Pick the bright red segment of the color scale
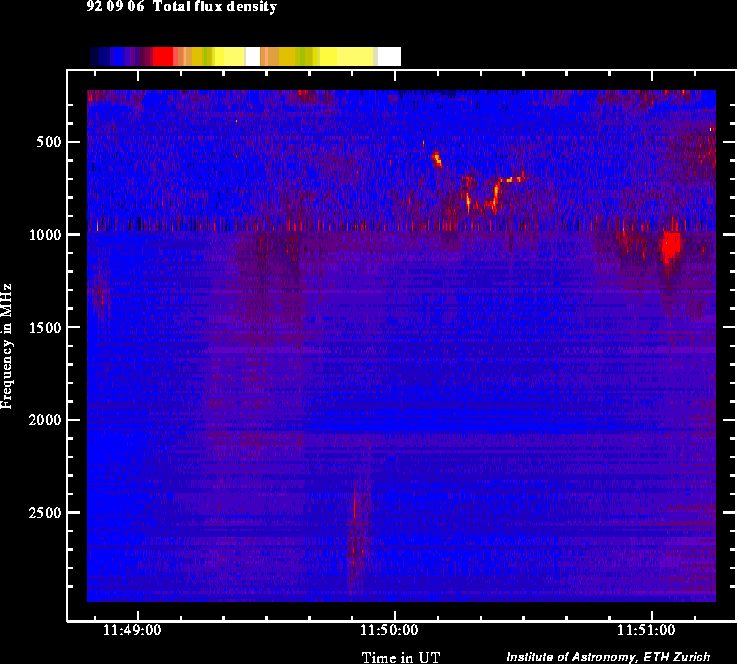The image size is (737, 664). 163,56
